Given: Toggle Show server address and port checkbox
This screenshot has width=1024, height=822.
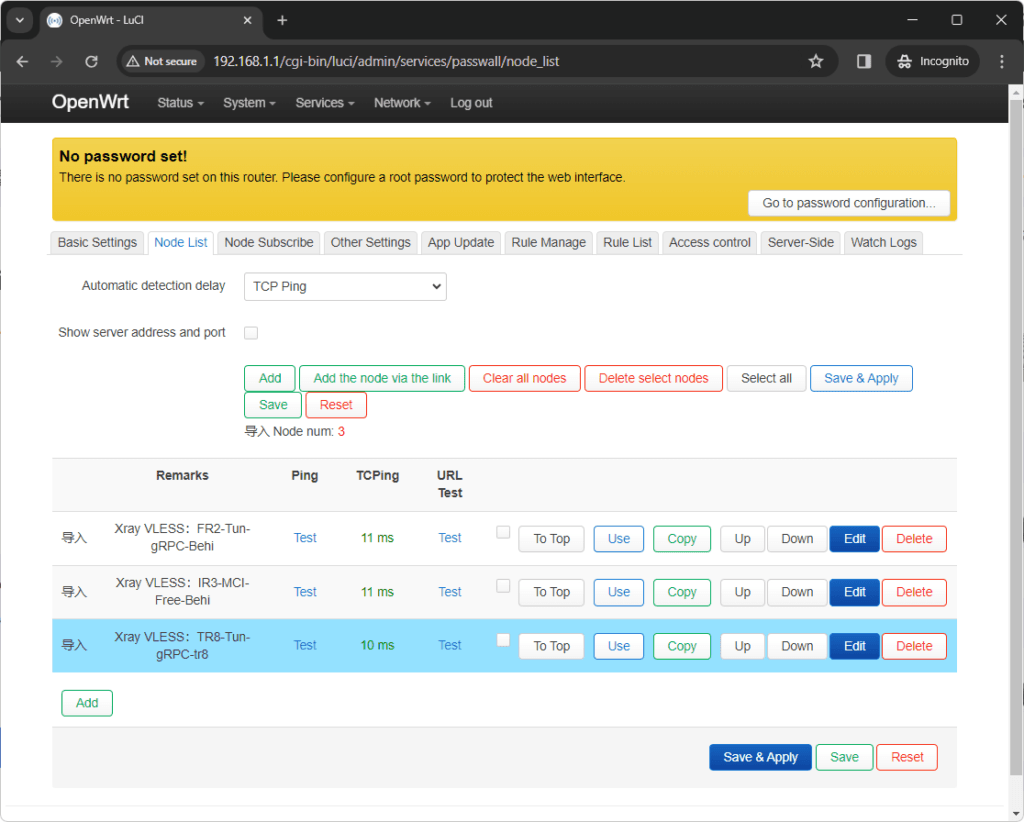Looking at the screenshot, I should [x=251, y=333].
